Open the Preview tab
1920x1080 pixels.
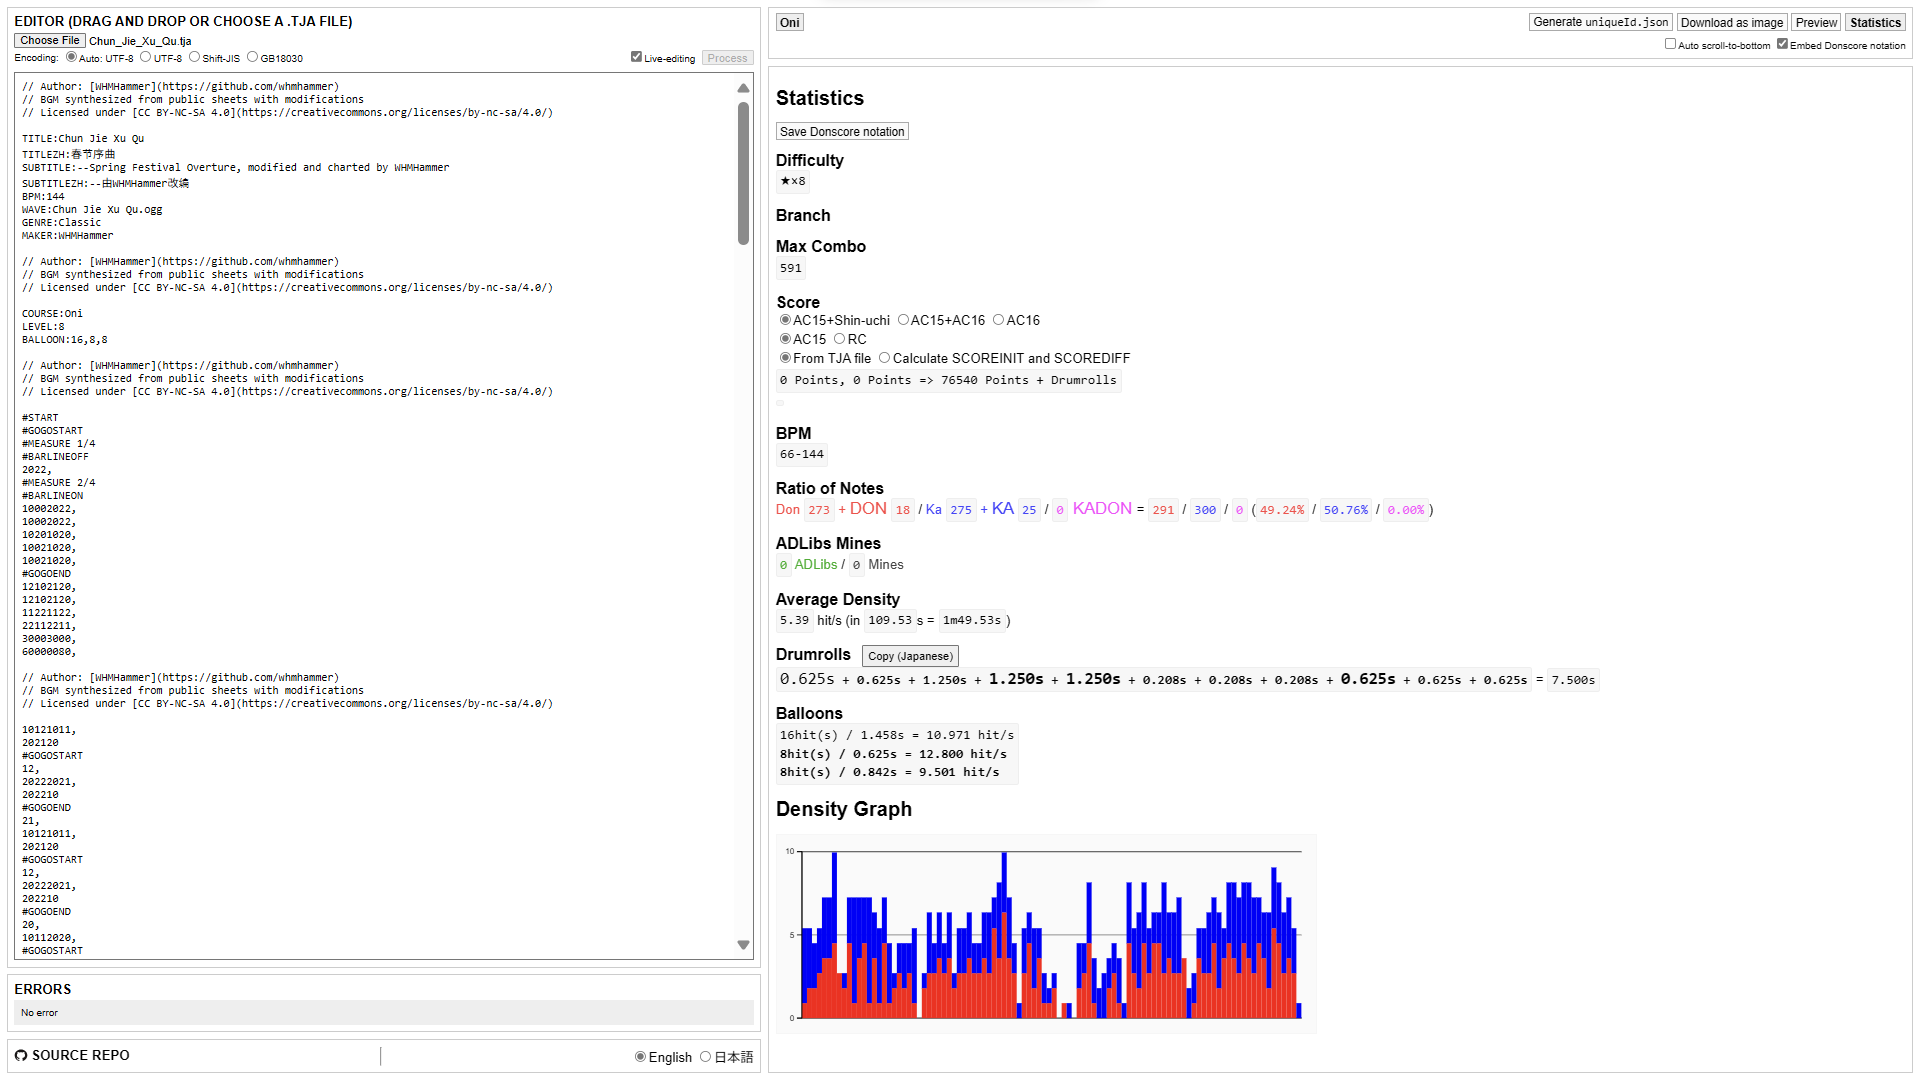(x=1816, y=22)
